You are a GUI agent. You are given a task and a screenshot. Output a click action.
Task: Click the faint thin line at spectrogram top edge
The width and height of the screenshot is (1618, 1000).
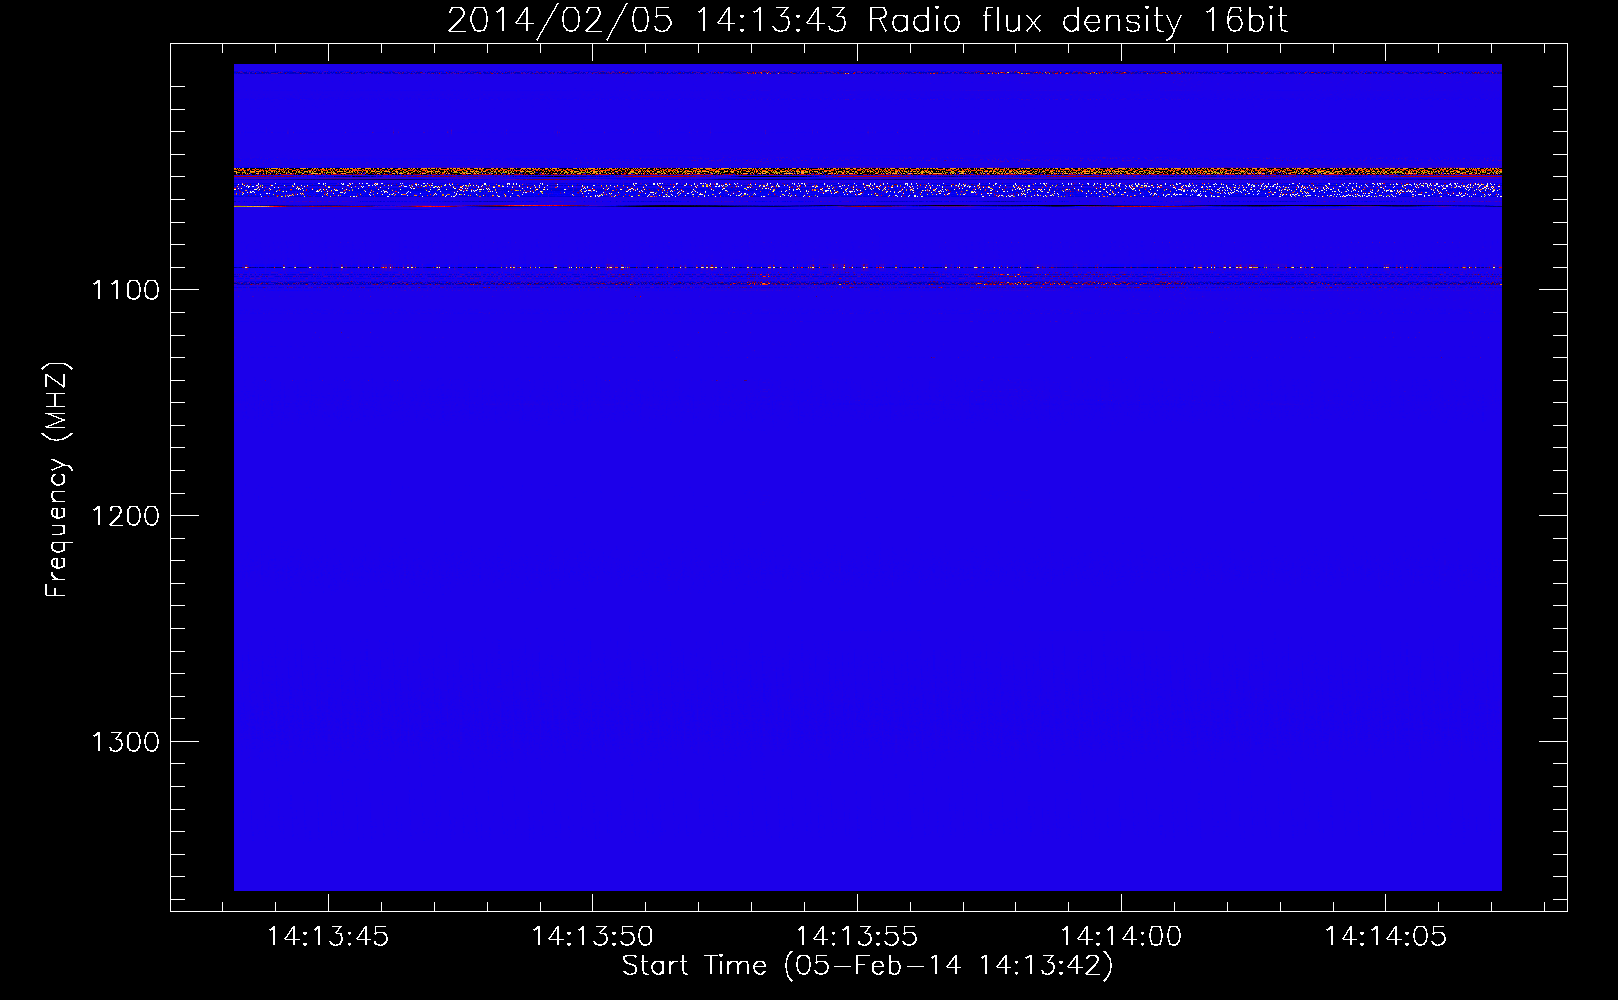tap(867, 72)
